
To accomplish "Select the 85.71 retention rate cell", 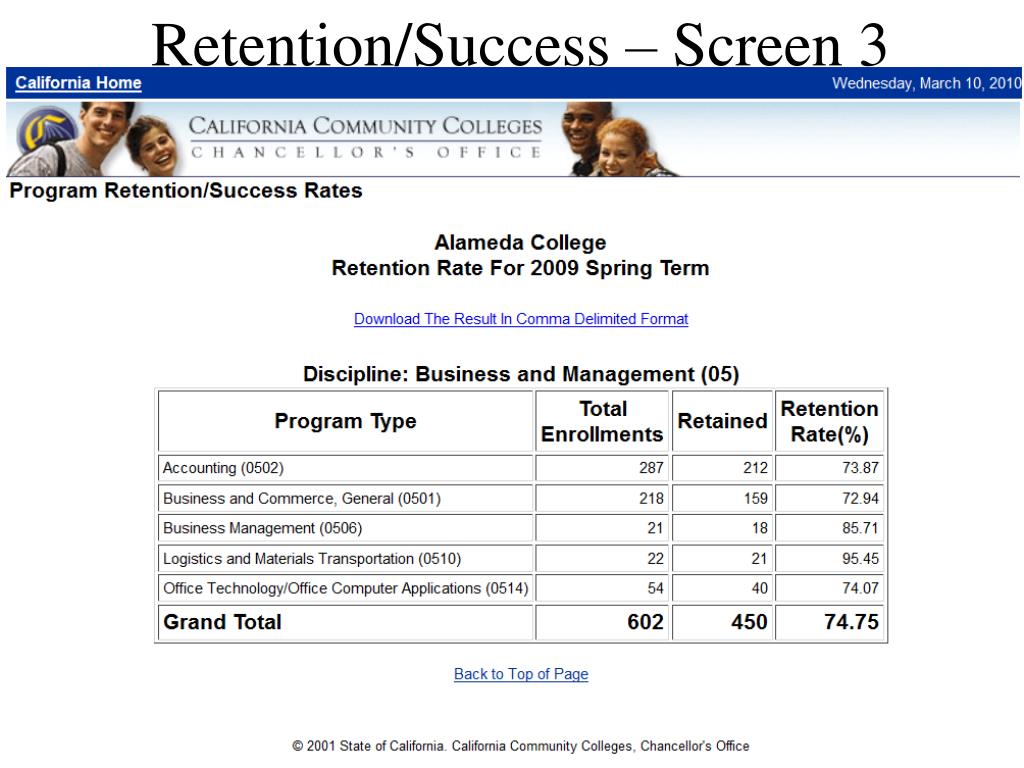I will (829, 528).
